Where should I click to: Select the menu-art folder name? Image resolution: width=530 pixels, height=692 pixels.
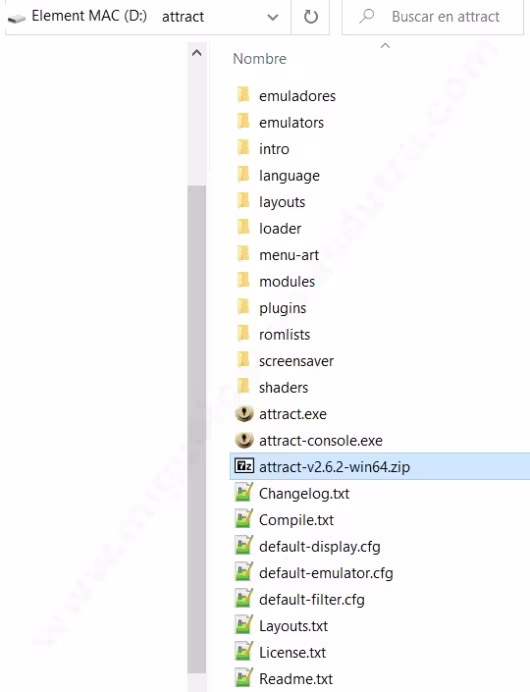289,255
